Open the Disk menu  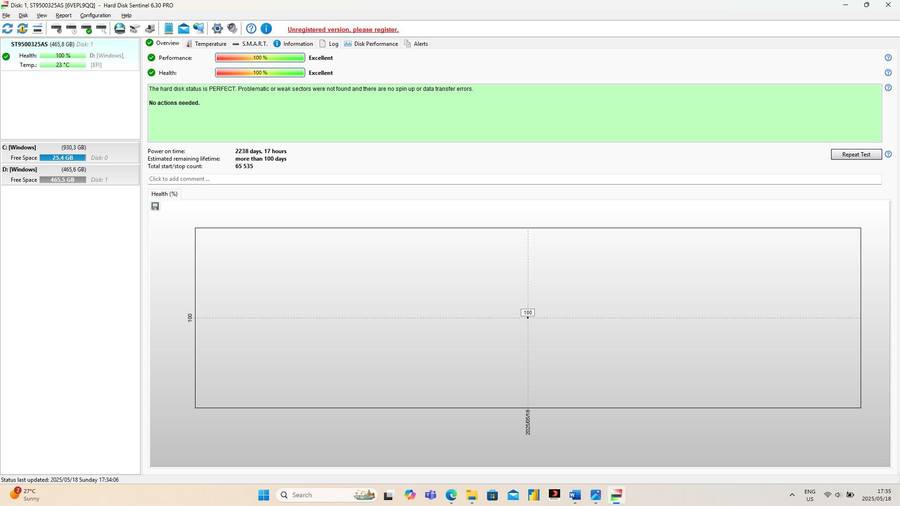pyautogui.click(x=23, y=15)
